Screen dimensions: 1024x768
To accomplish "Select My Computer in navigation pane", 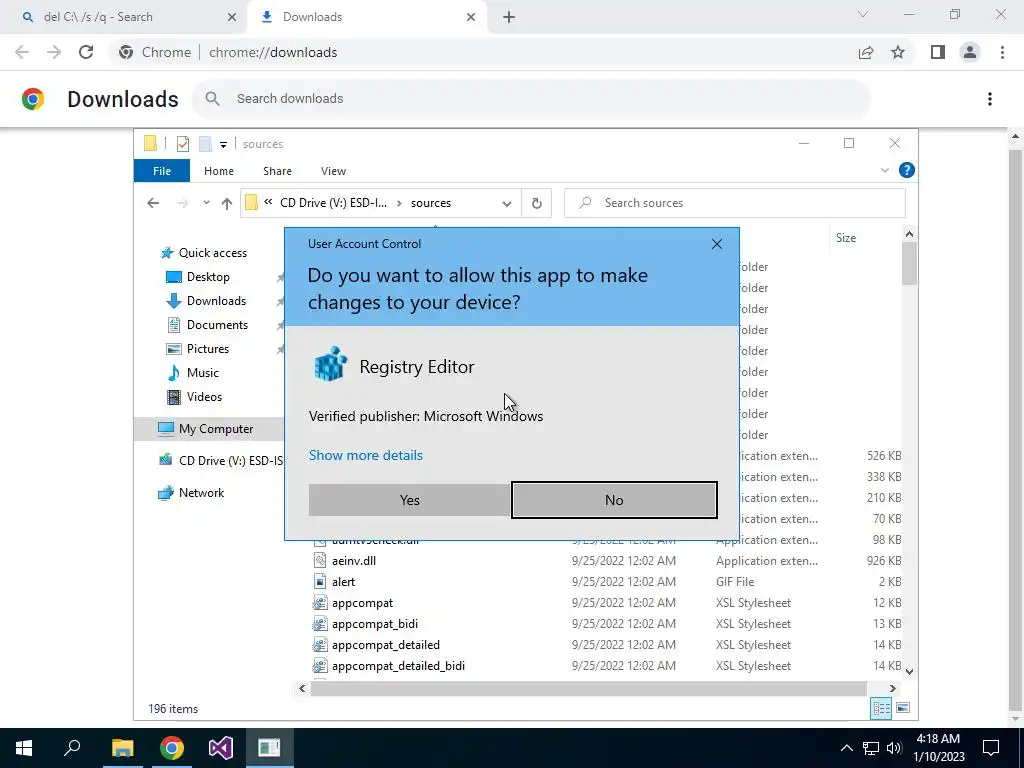I will 209,429.
